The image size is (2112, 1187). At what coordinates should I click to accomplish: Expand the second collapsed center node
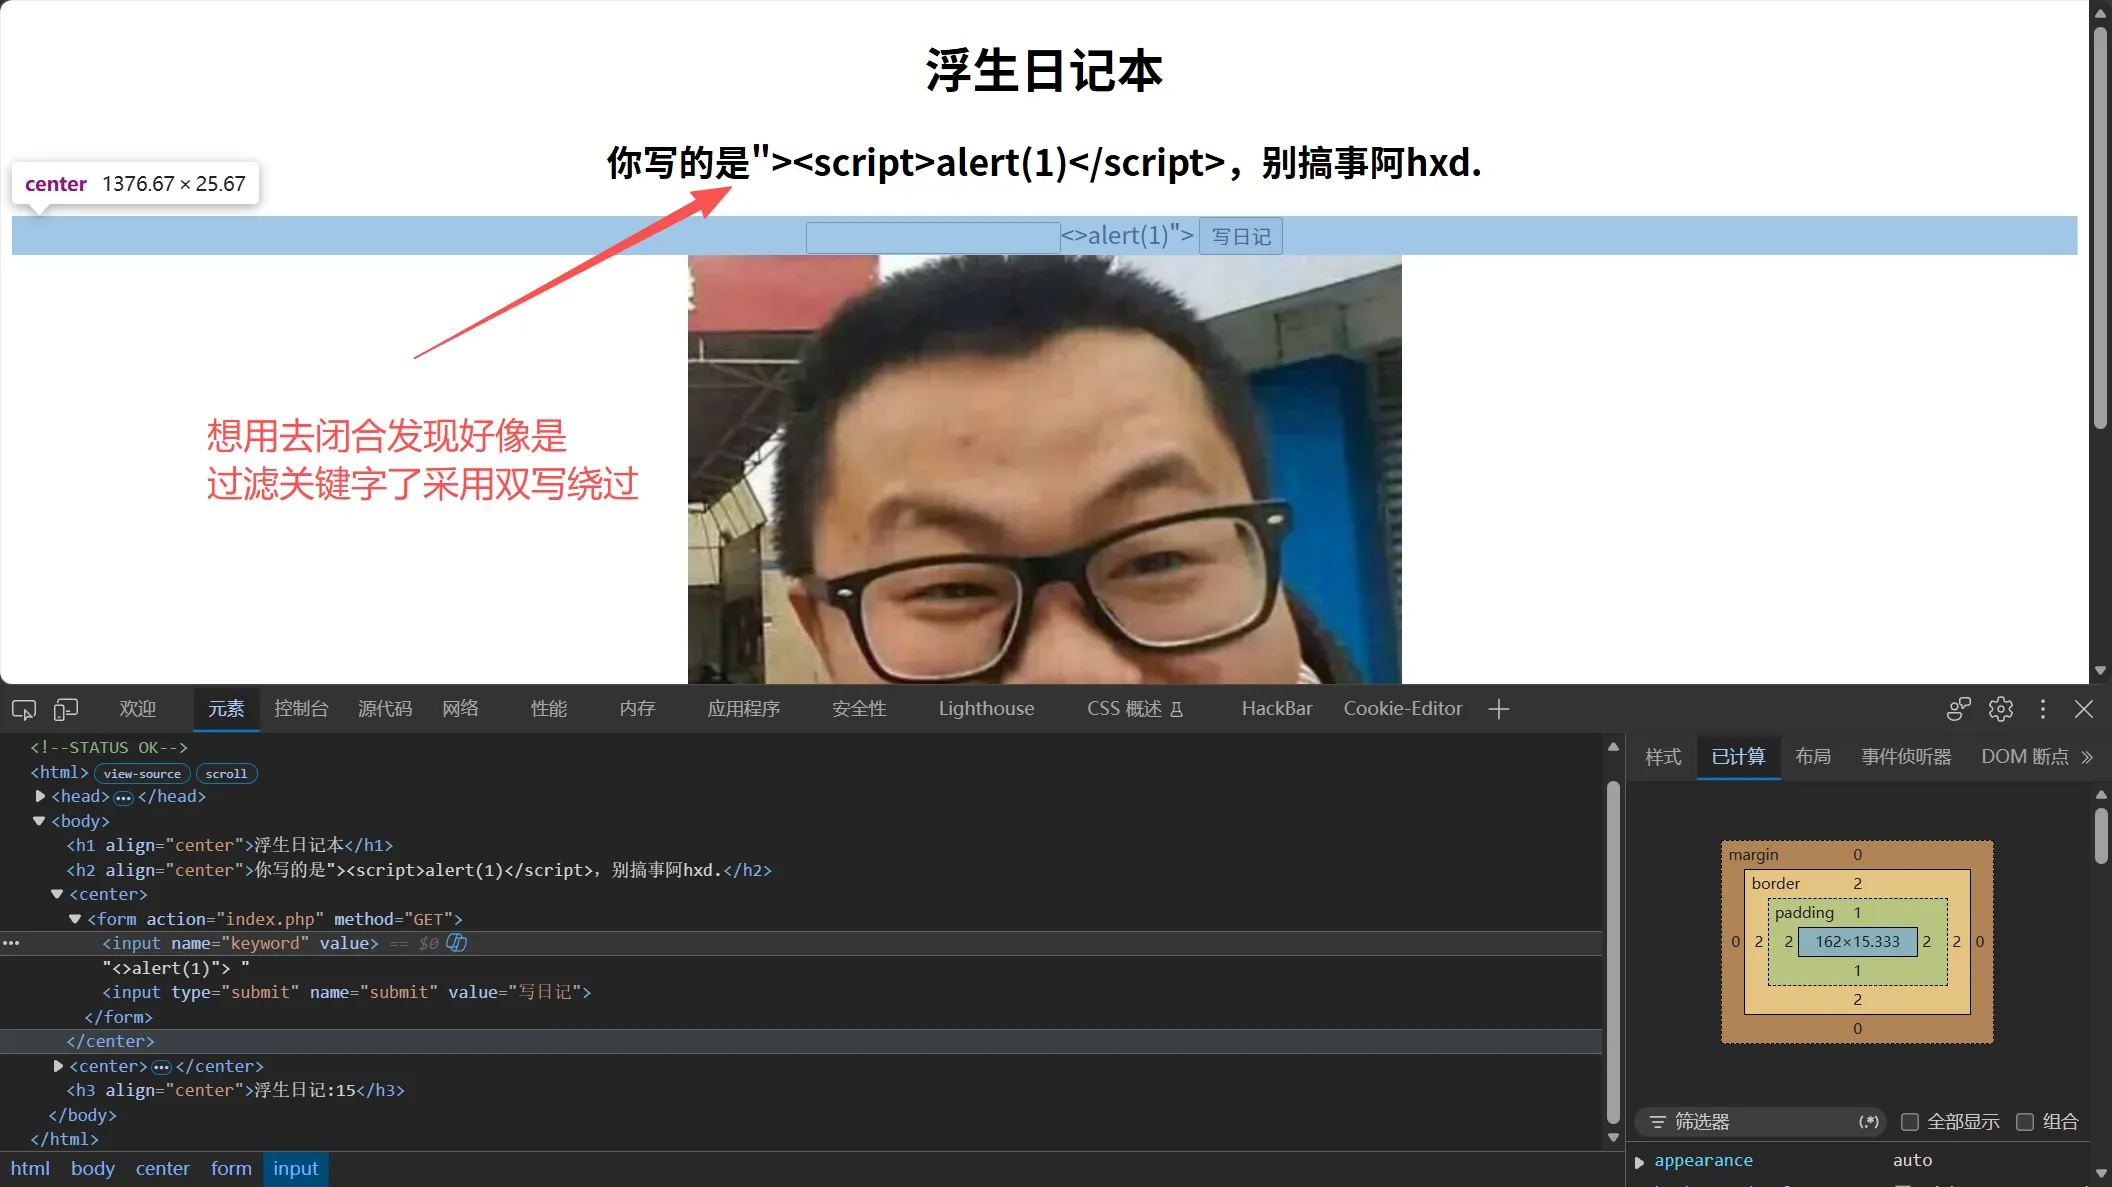pyautogui.click(x=58, y=1066)
